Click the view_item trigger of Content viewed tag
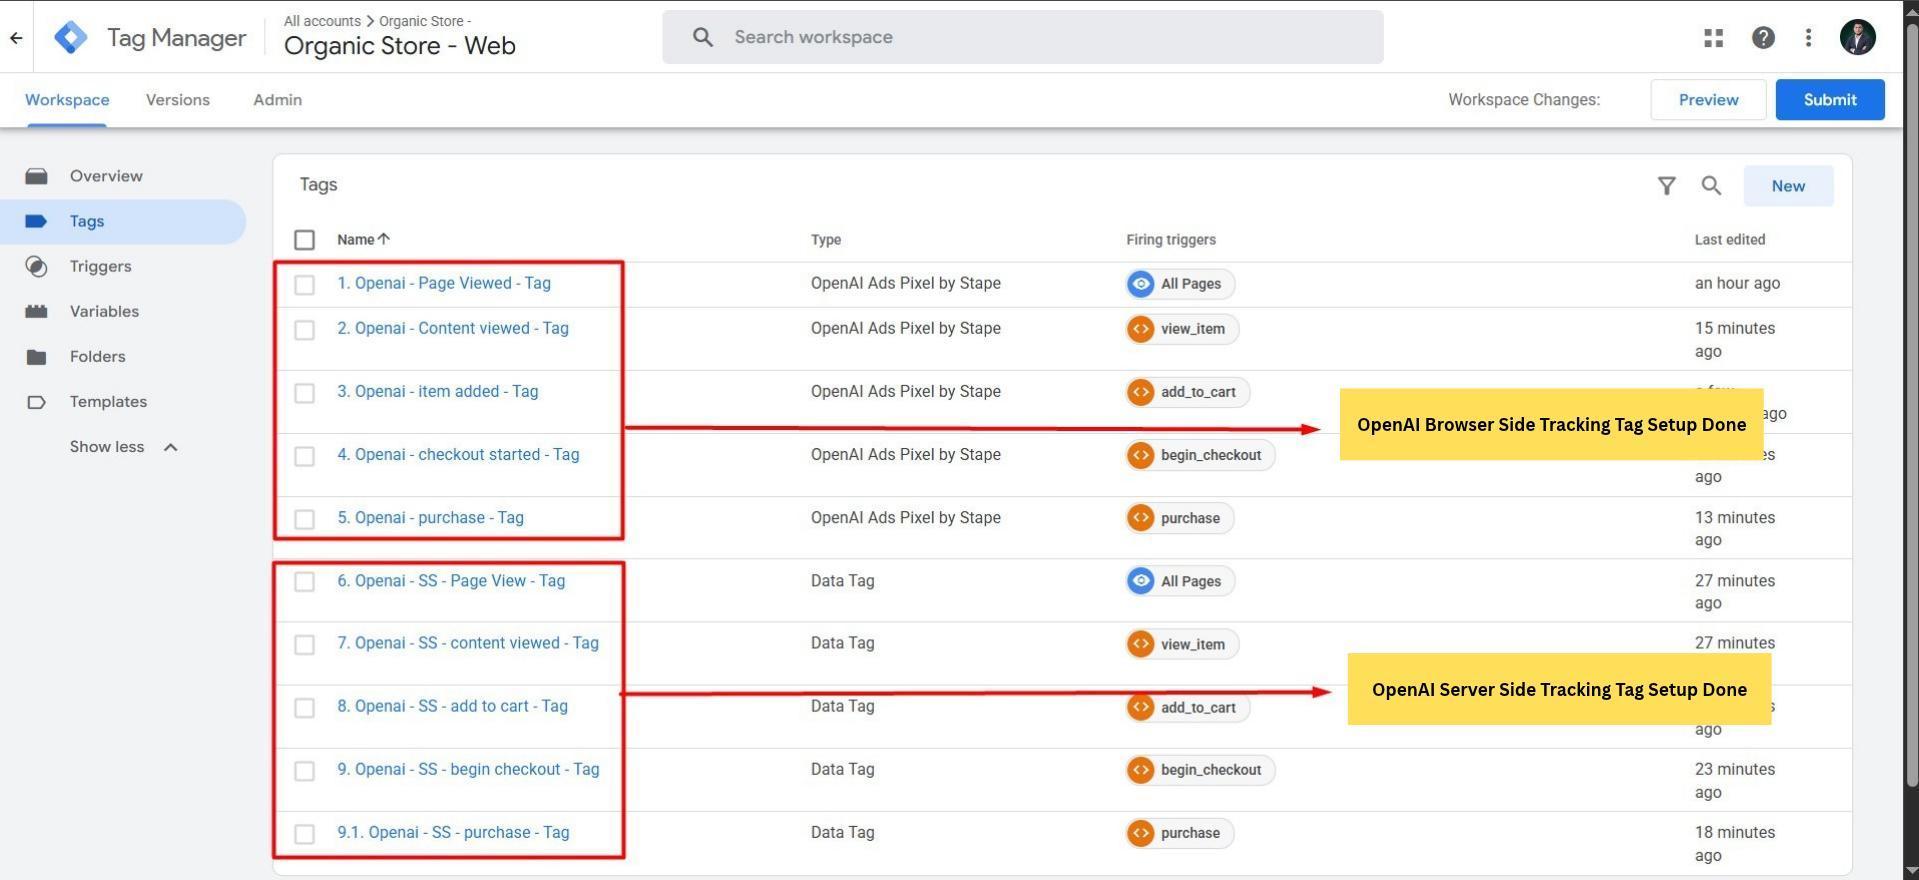This screenshot has width=1919, height=880. click(1182, 329)
